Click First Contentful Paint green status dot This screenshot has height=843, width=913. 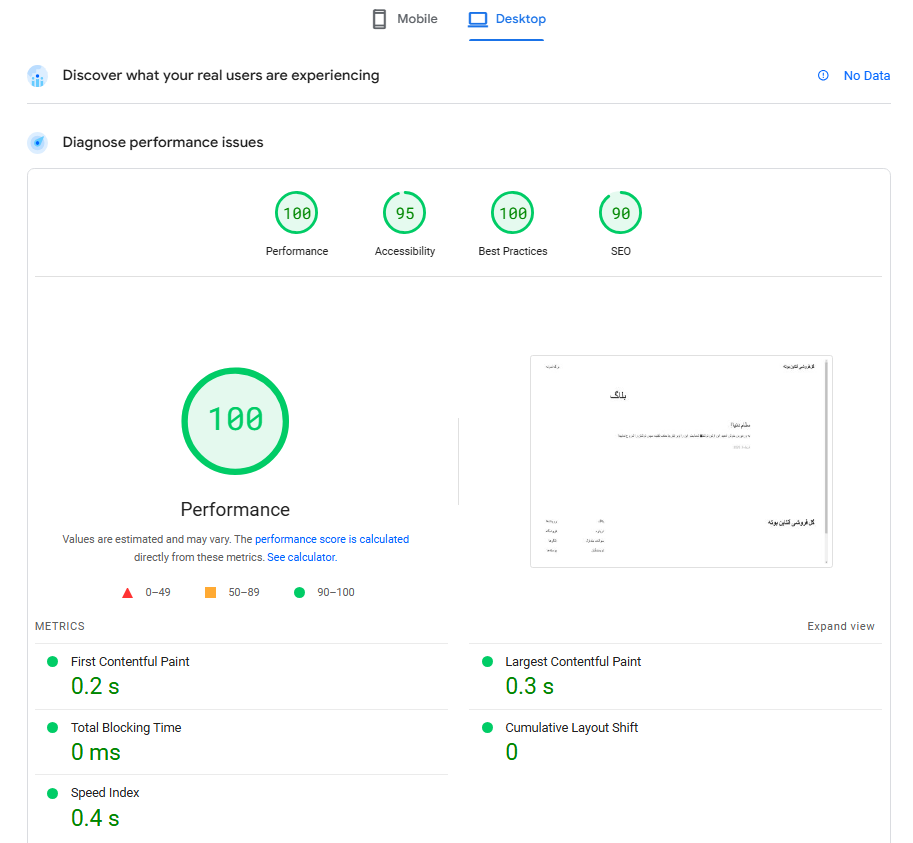[52, 661]
